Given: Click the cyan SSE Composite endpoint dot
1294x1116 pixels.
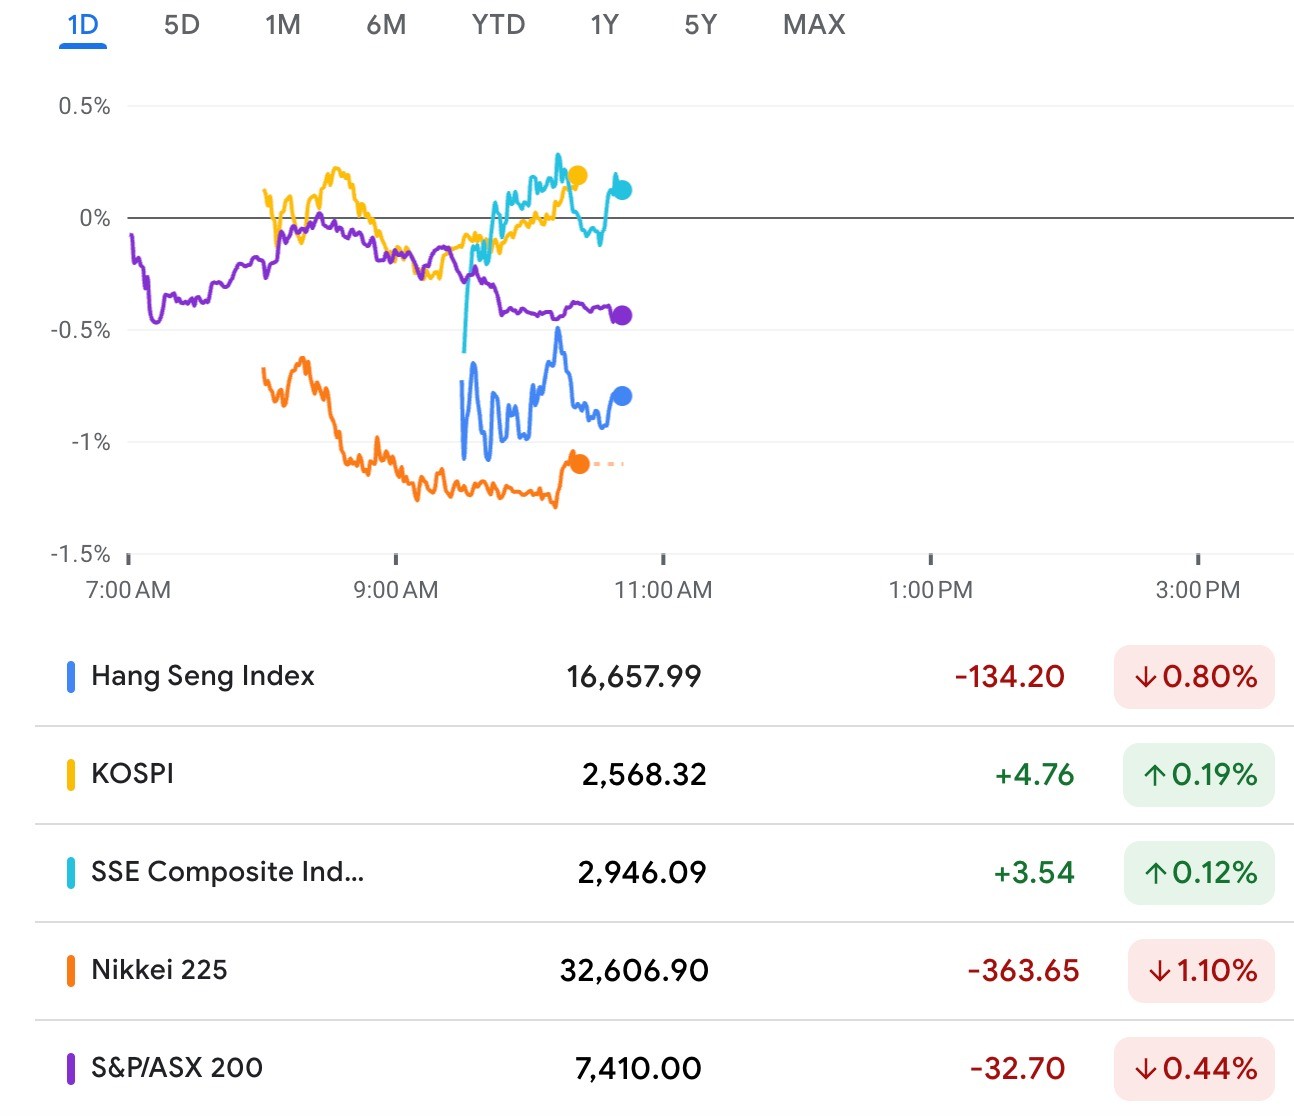Looking at the screenshot, I should [x=621, y=190].
